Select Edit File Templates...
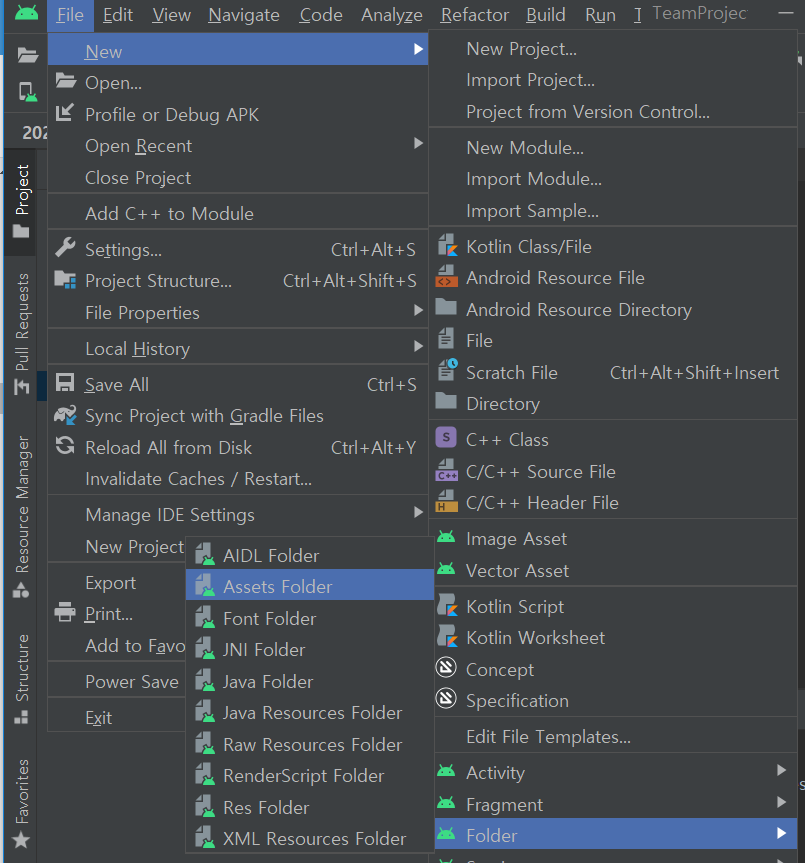The image size is (805, 863). point(613,736)
